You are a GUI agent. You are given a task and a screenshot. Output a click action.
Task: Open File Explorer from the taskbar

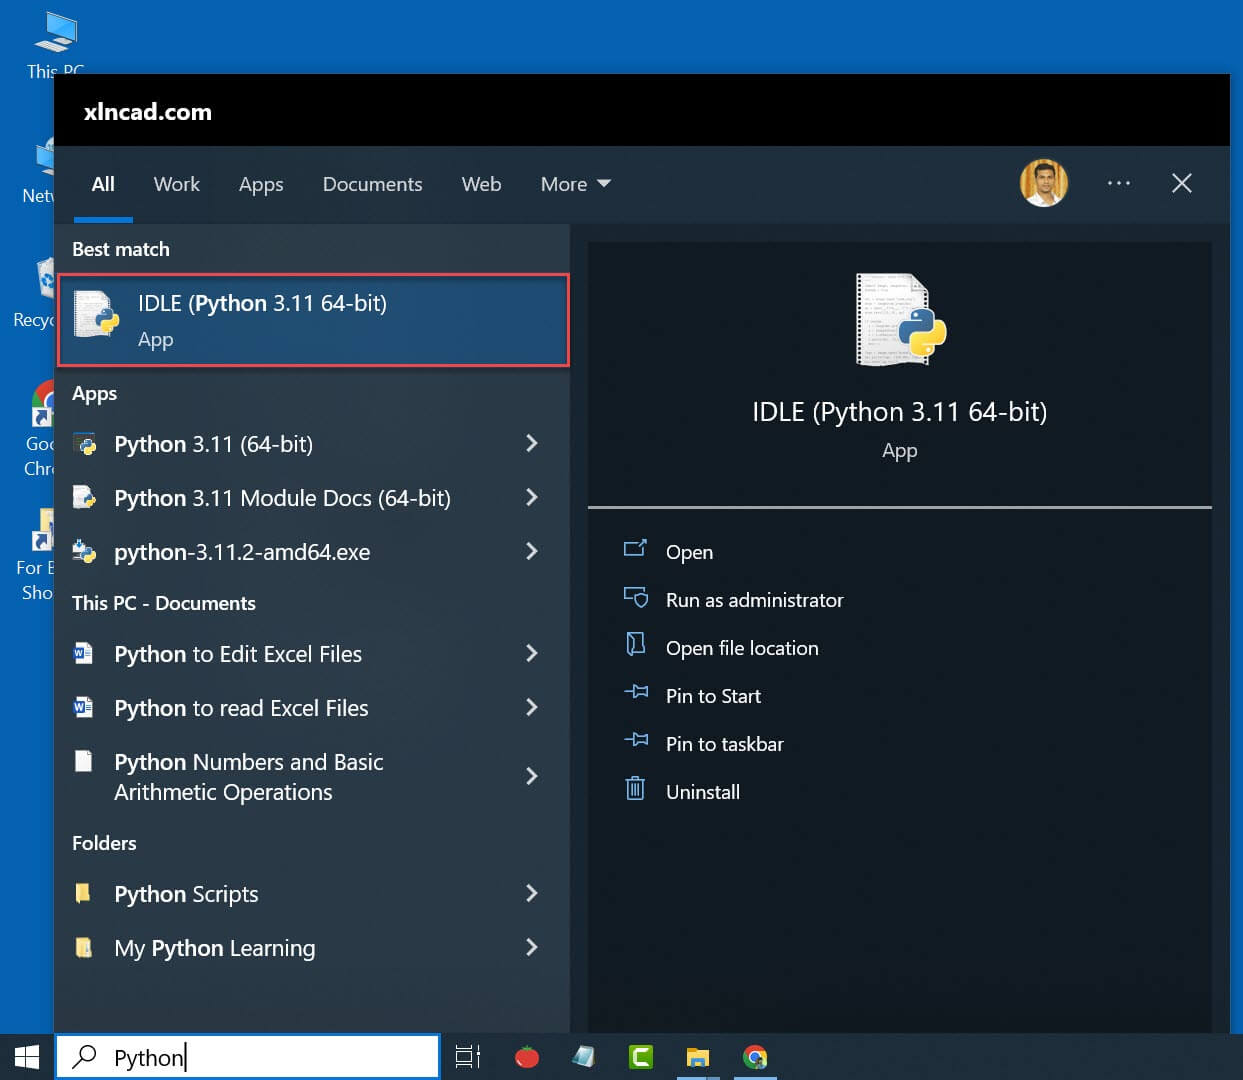[697, 1057]
